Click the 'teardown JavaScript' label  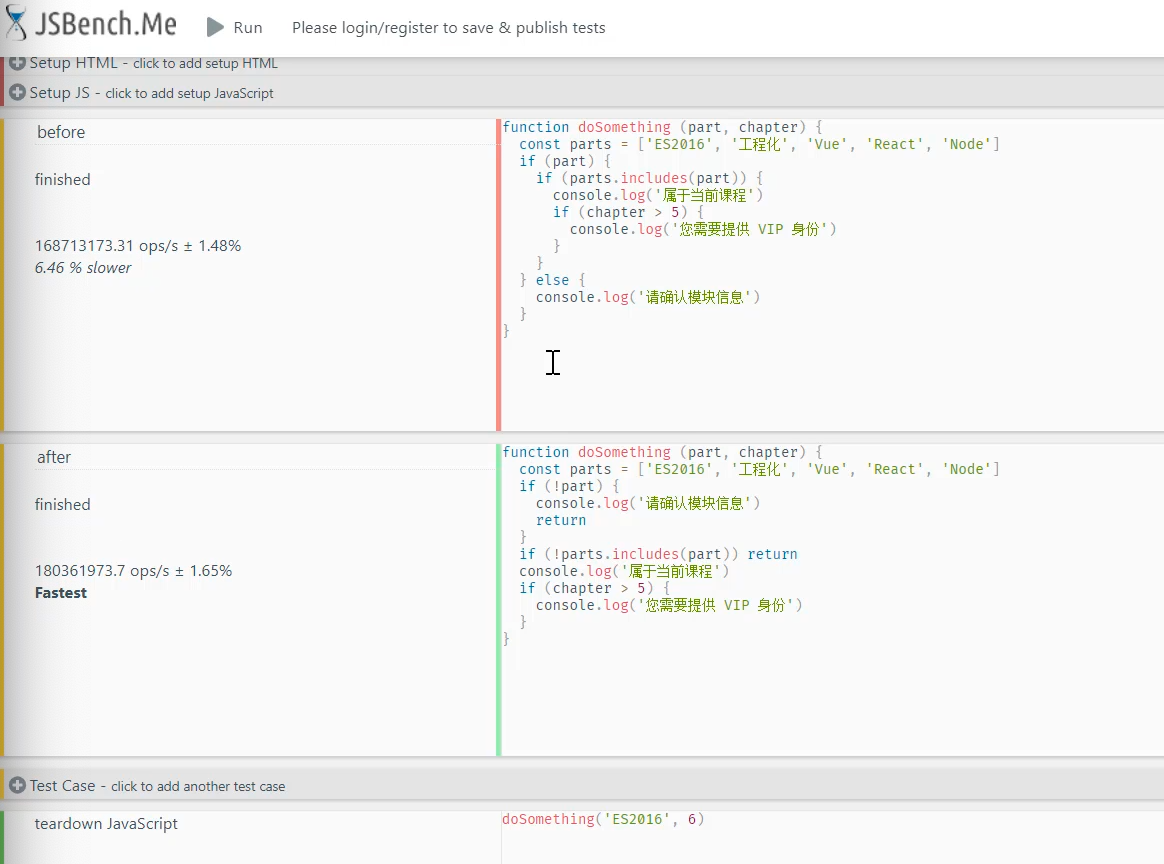click(106, 823)
